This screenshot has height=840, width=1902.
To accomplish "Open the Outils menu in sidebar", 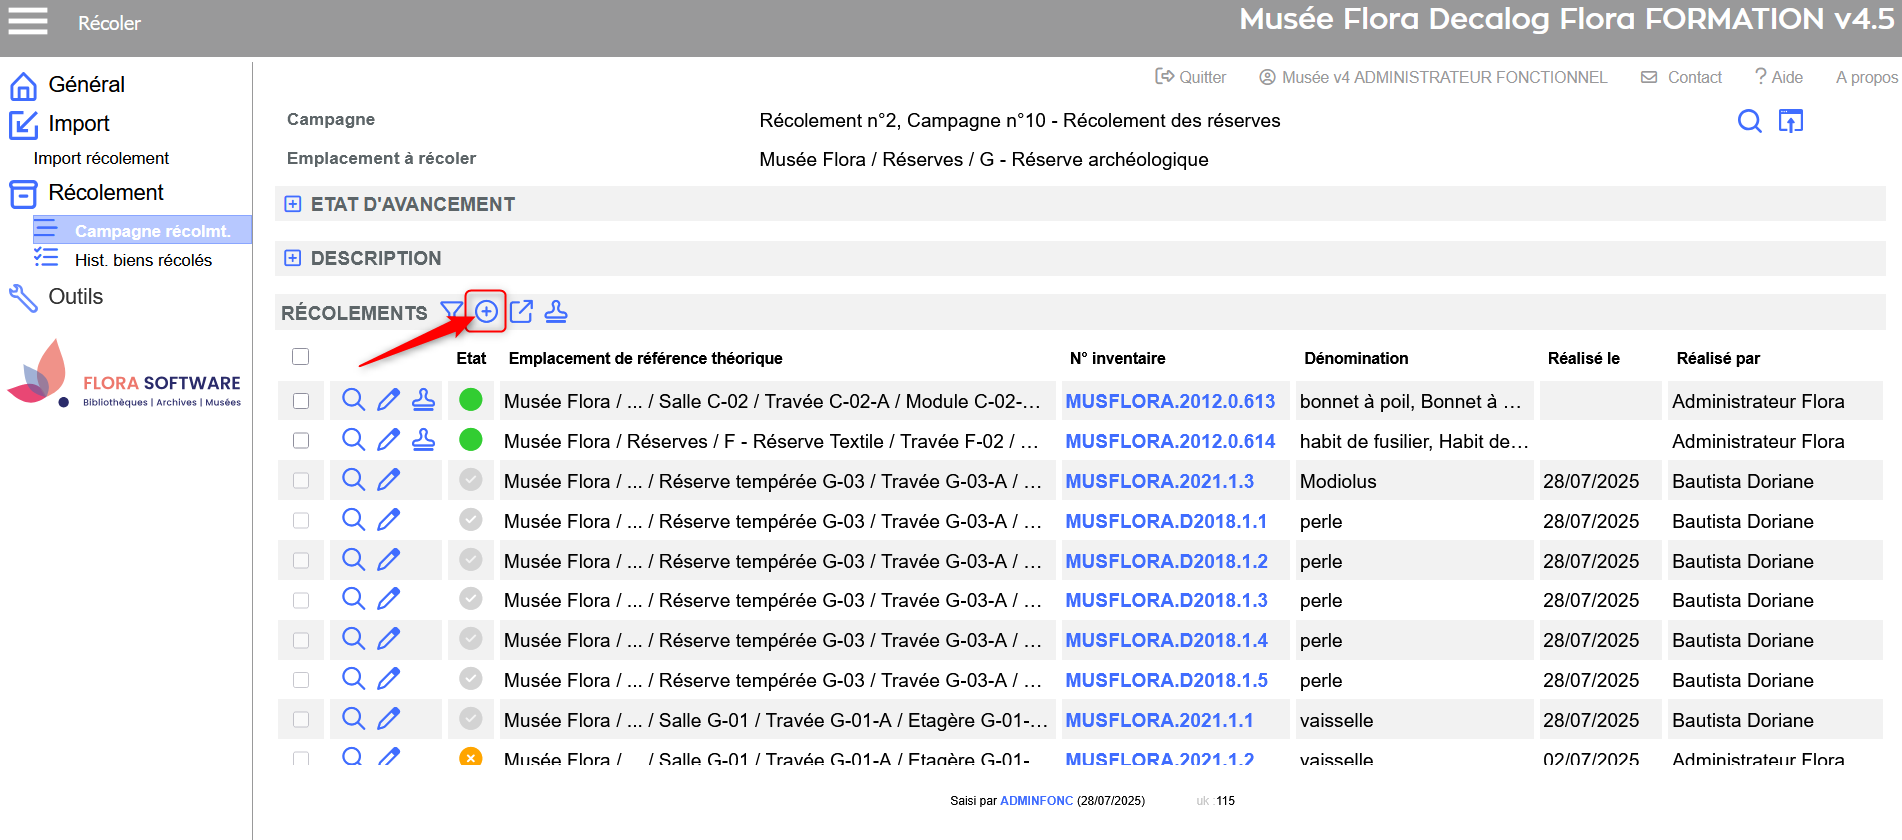I will point(75,297).
